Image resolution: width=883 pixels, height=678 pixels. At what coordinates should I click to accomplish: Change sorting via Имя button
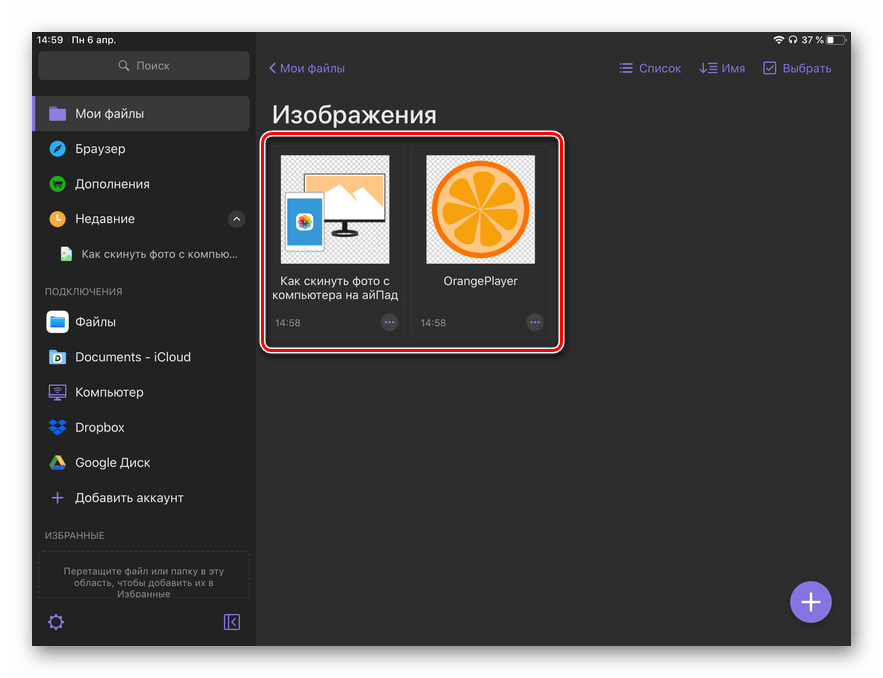point(722,68)
